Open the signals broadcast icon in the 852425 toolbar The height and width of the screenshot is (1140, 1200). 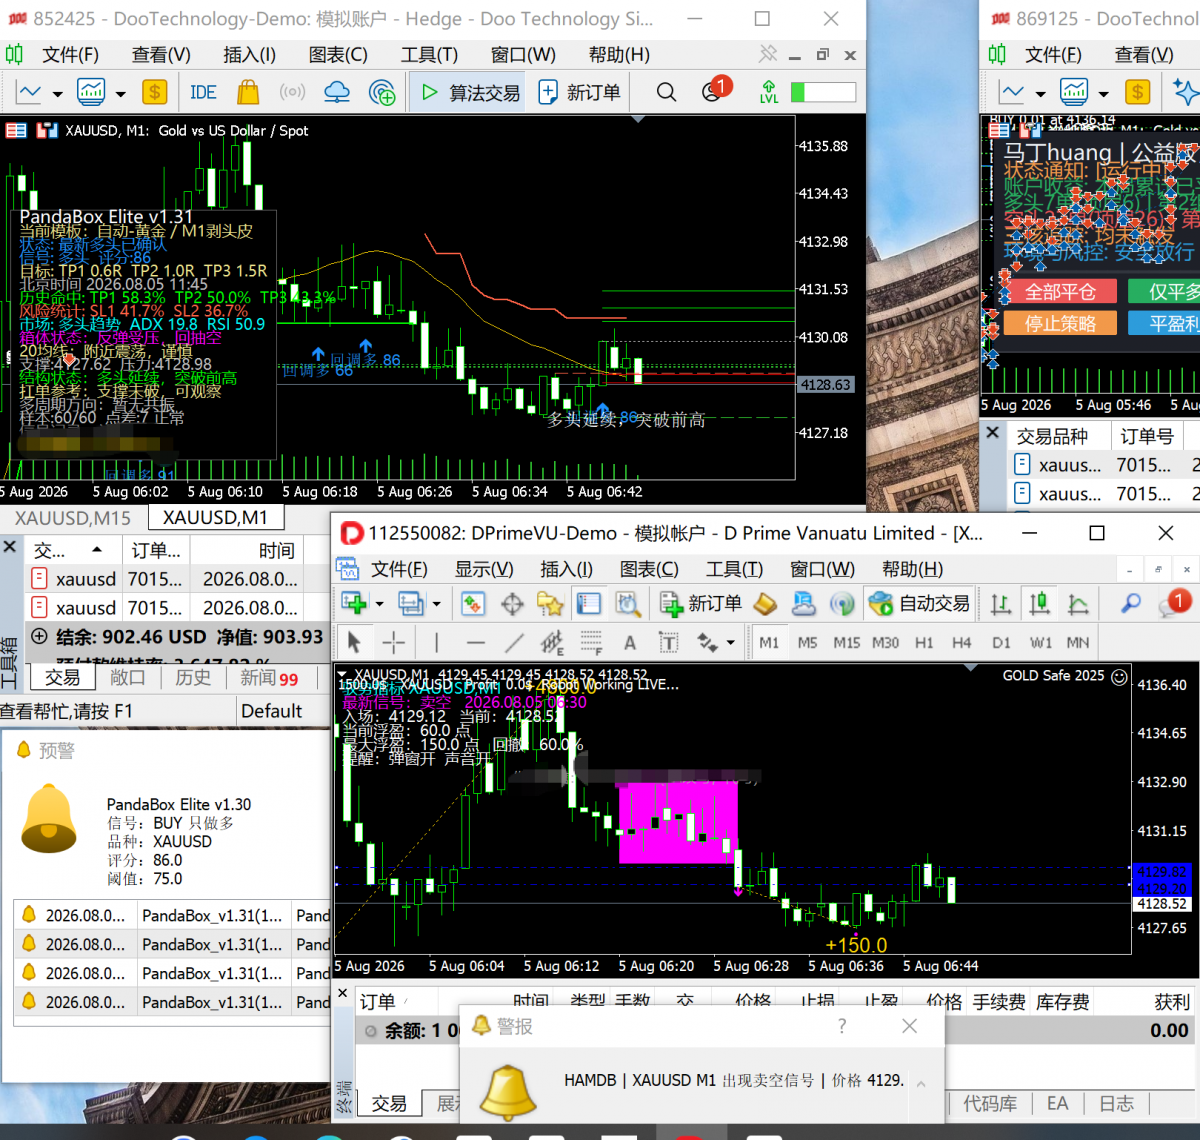[292, 93]
